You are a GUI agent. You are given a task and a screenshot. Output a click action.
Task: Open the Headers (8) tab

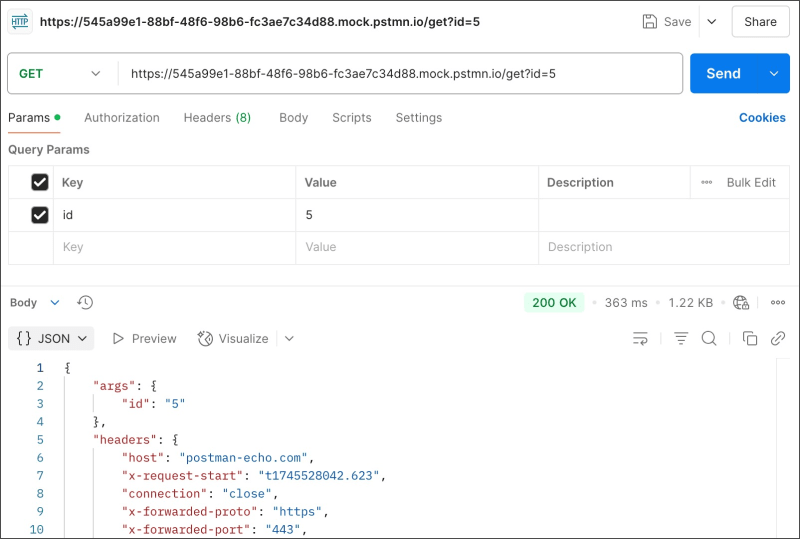coord(217,117)
